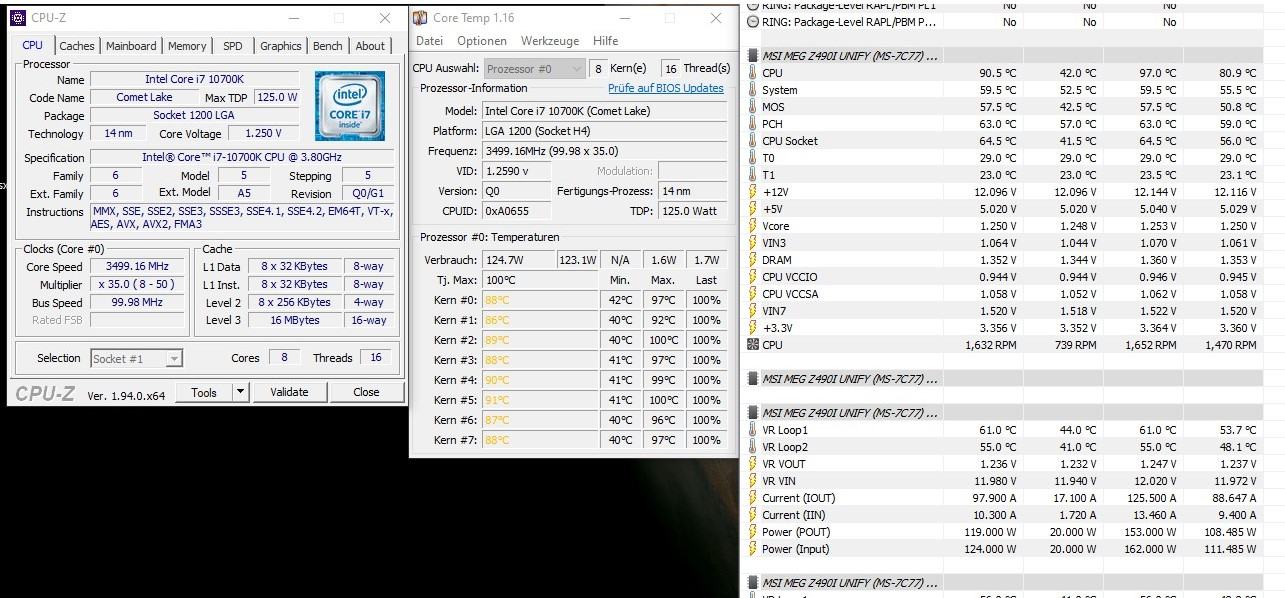Click the Core Voltage value 1.250 V
The width and height of the screenshot is (1285, 598).
[263, 133]
